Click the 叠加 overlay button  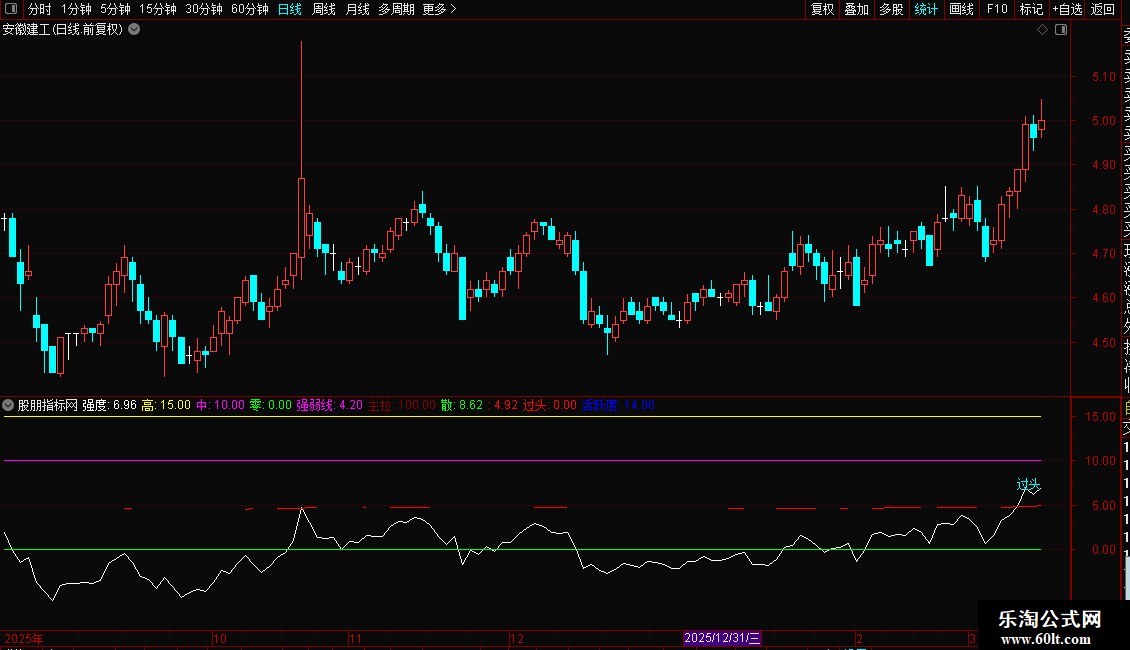[x=857, y=9]
